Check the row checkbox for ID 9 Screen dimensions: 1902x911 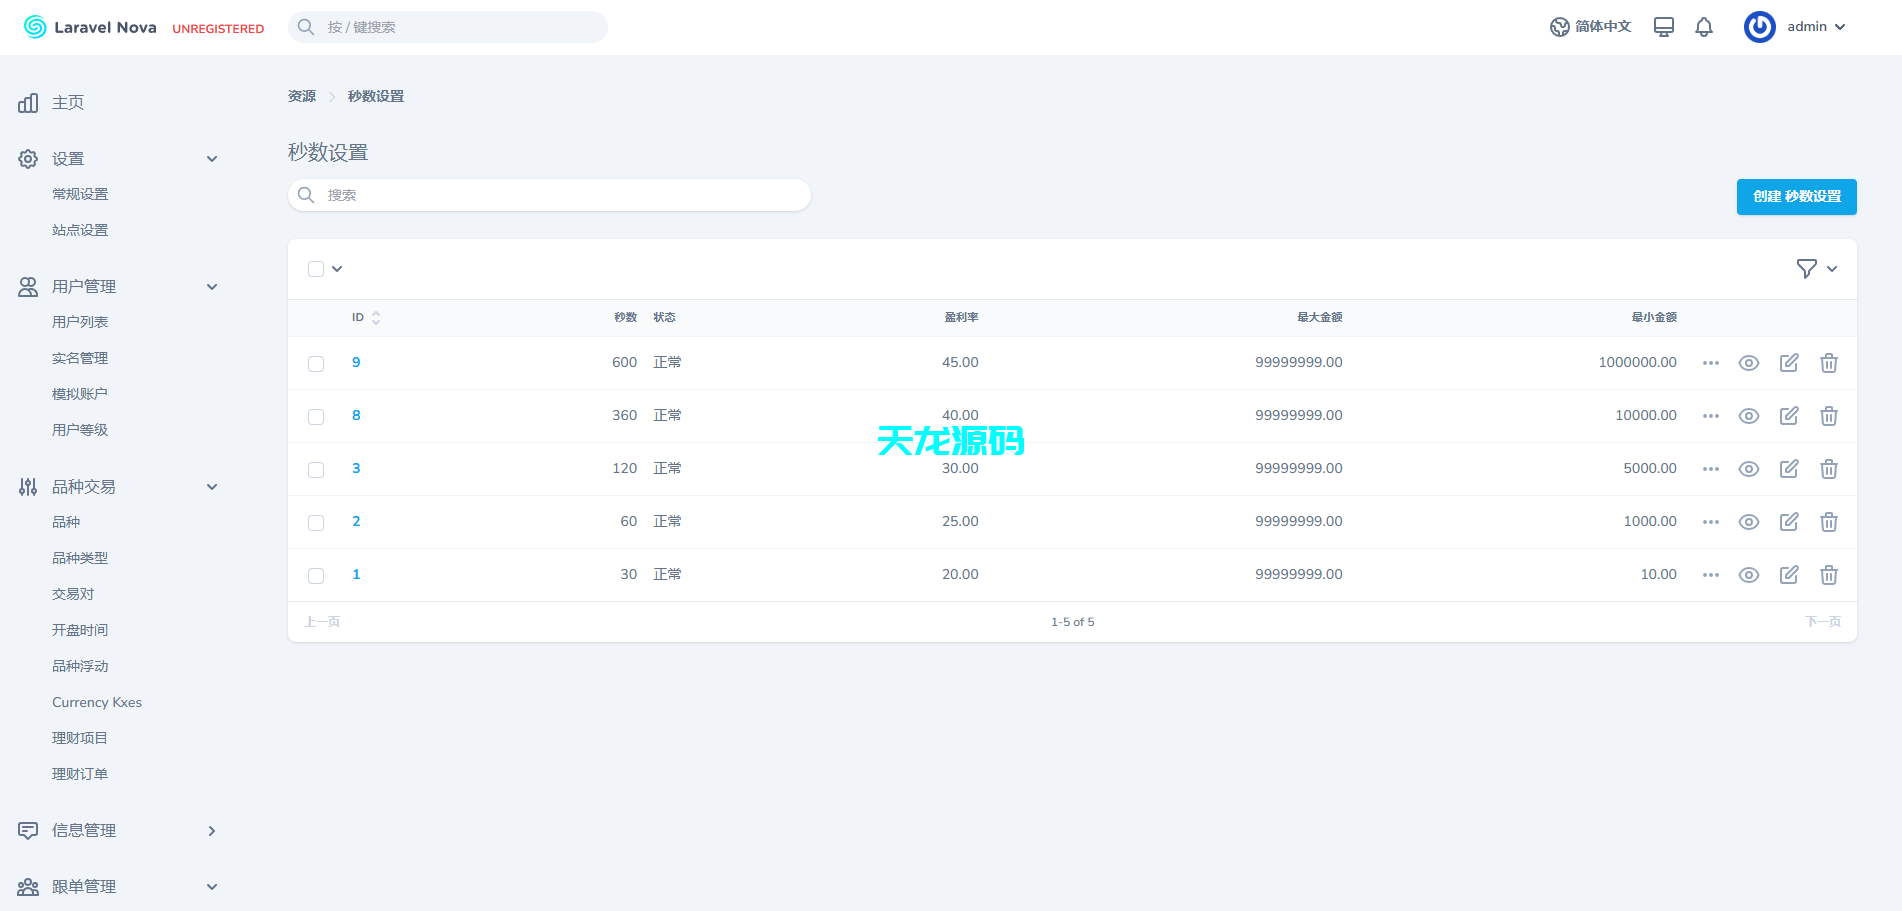pyautogui.click(x=316, y=363)
